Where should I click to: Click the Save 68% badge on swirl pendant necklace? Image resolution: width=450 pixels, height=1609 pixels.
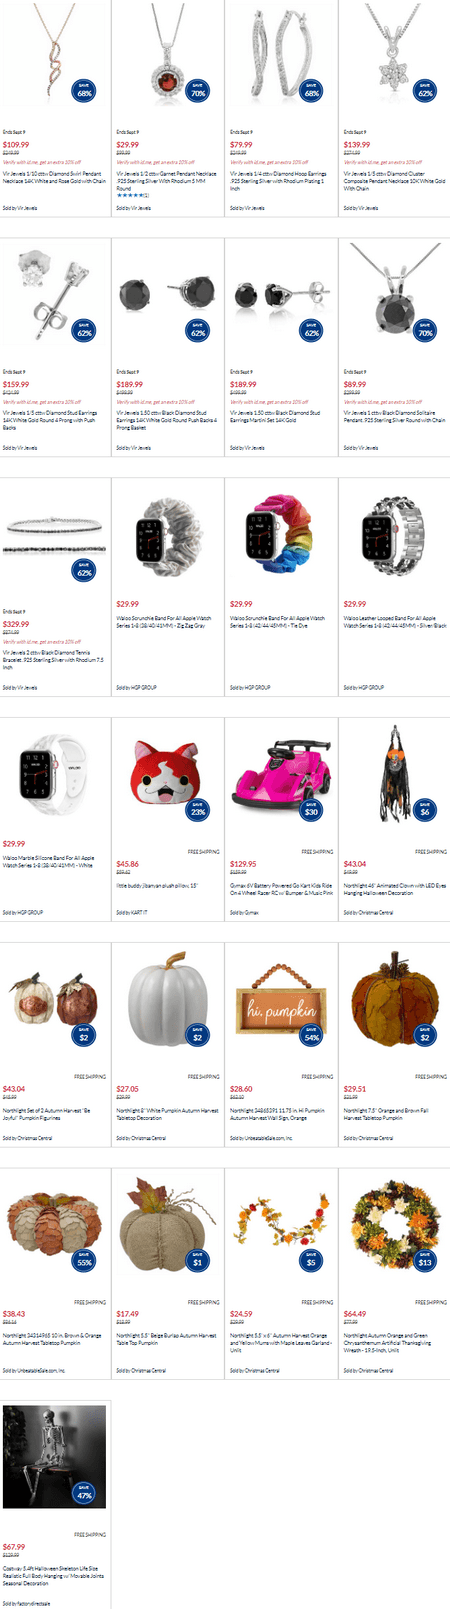(x=84, y=91)
